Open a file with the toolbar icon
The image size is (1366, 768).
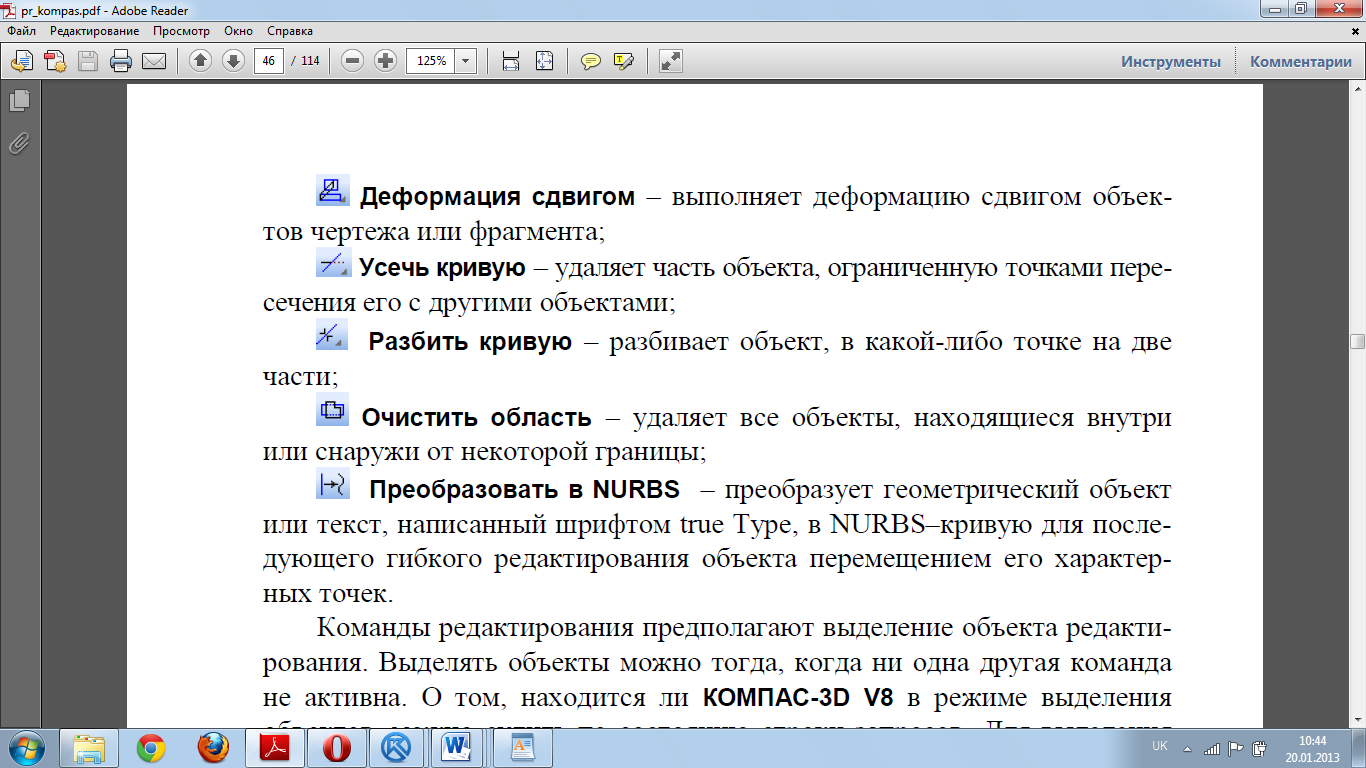[x=21, y=61]
